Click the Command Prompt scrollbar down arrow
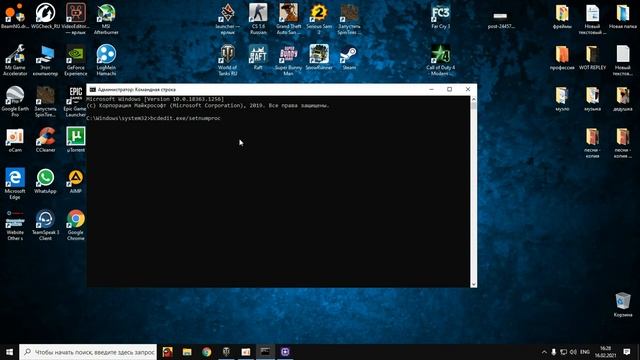The width and height of the screenshot is (640, 360). pyautogui.click(x=473, y=284)
